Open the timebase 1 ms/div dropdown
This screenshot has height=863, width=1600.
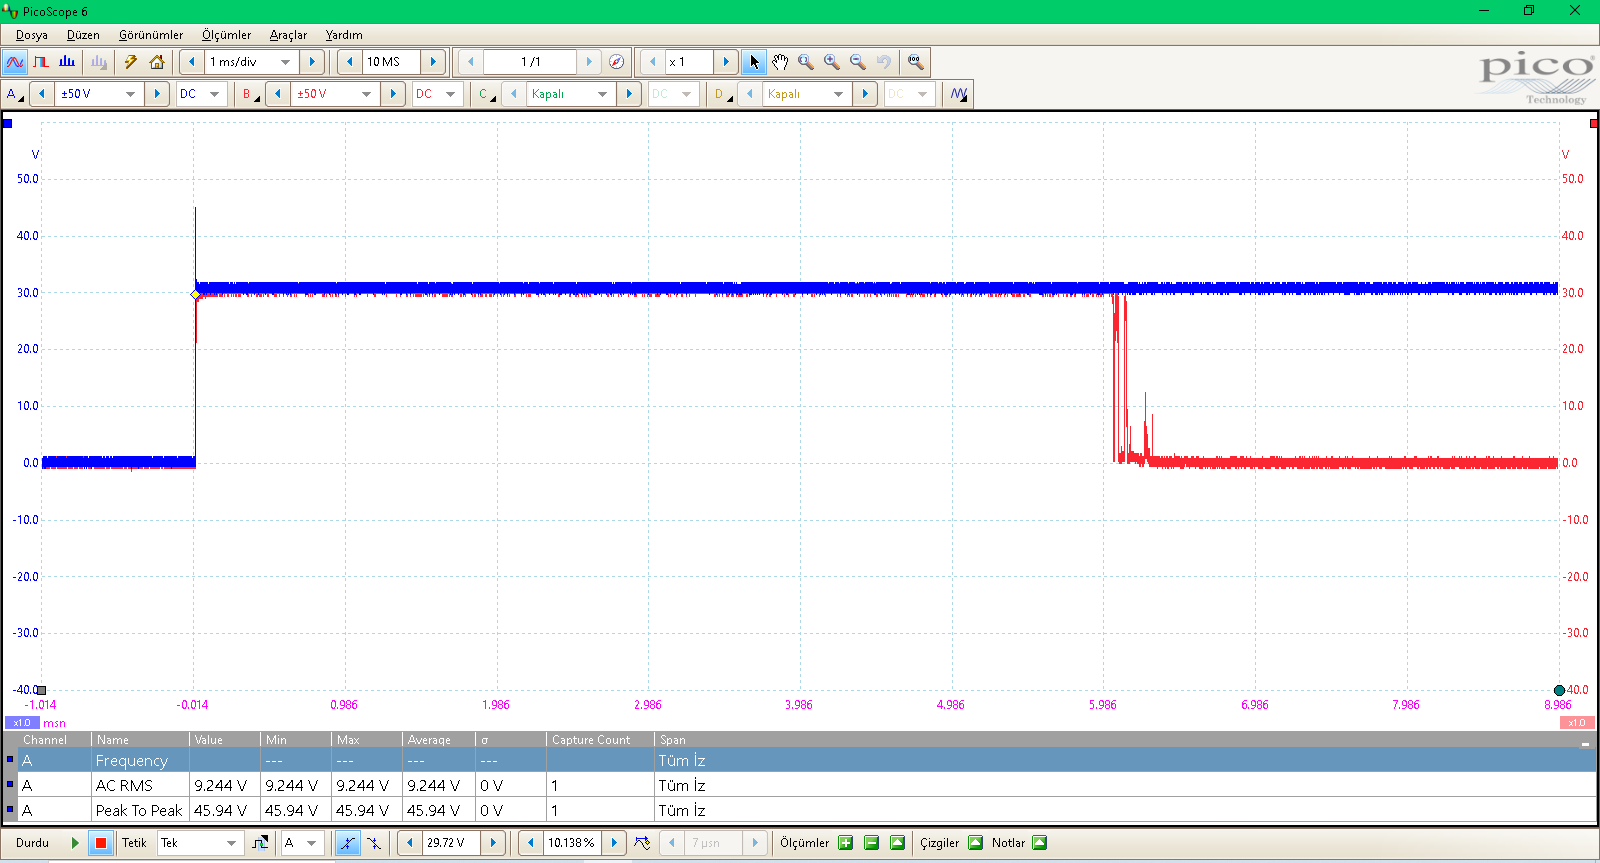(x=286, y=62)
